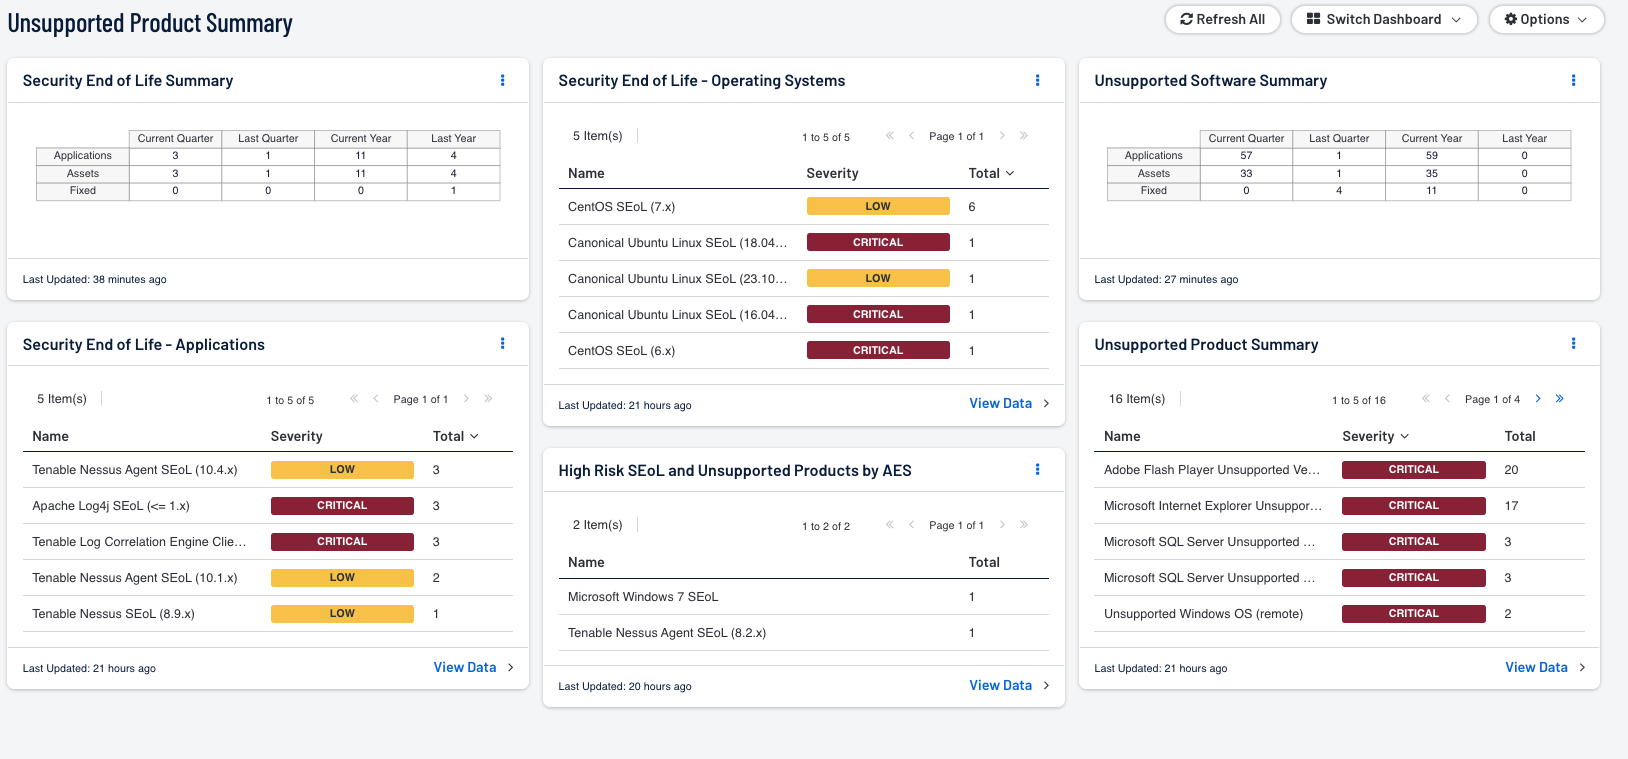Image resolution: width=1628 pixels, height=759 pixels.
Task: Open kebab menu of Unsupported Product Summary widget
Action: [x=1573, y=343]
